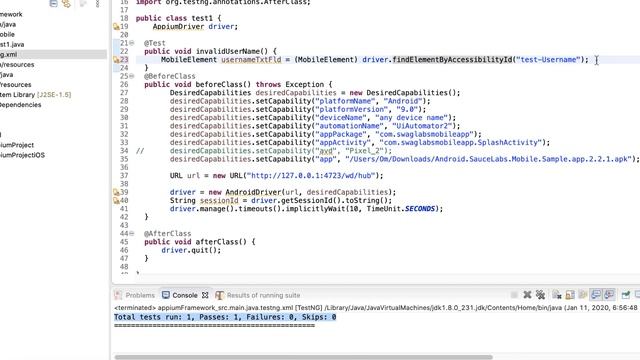Click the URL string http://127.0.0.1:4723/wd/hub
Screen dimensions: 640x360
point(311,176)
